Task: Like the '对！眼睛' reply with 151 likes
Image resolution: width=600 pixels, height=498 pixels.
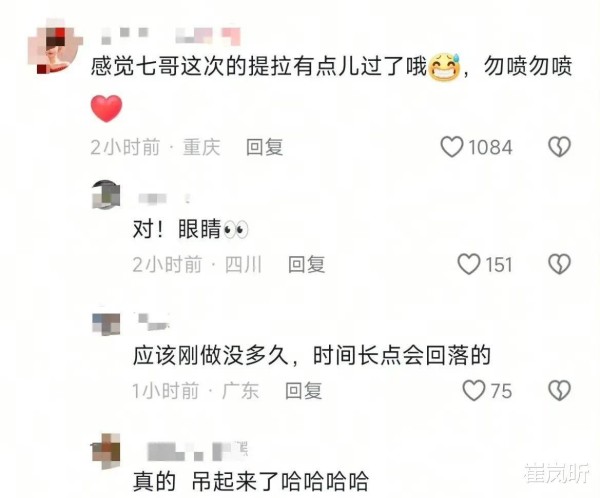Action: 469,265
